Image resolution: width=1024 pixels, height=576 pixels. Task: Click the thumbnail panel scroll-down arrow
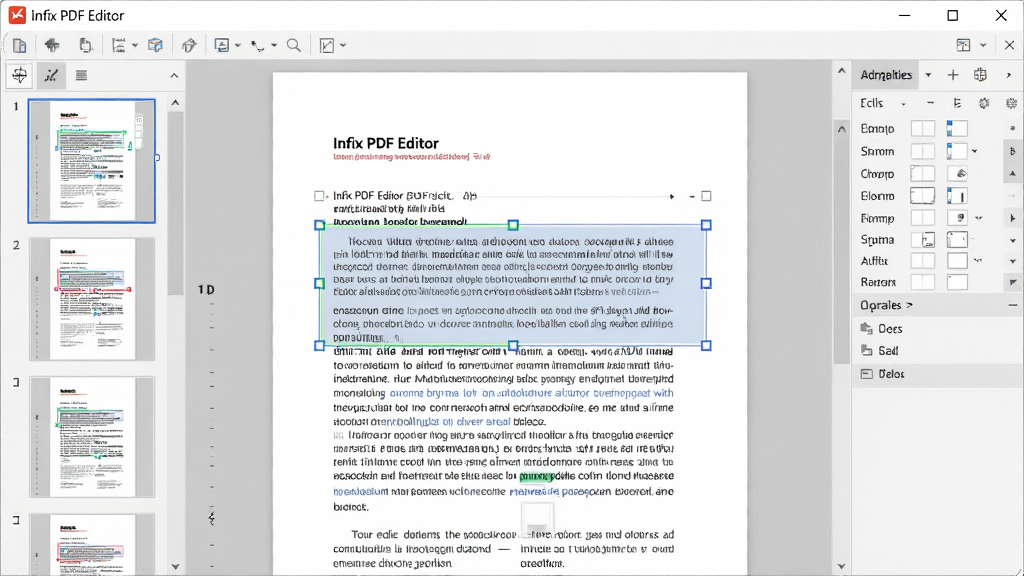pos(175,566)
